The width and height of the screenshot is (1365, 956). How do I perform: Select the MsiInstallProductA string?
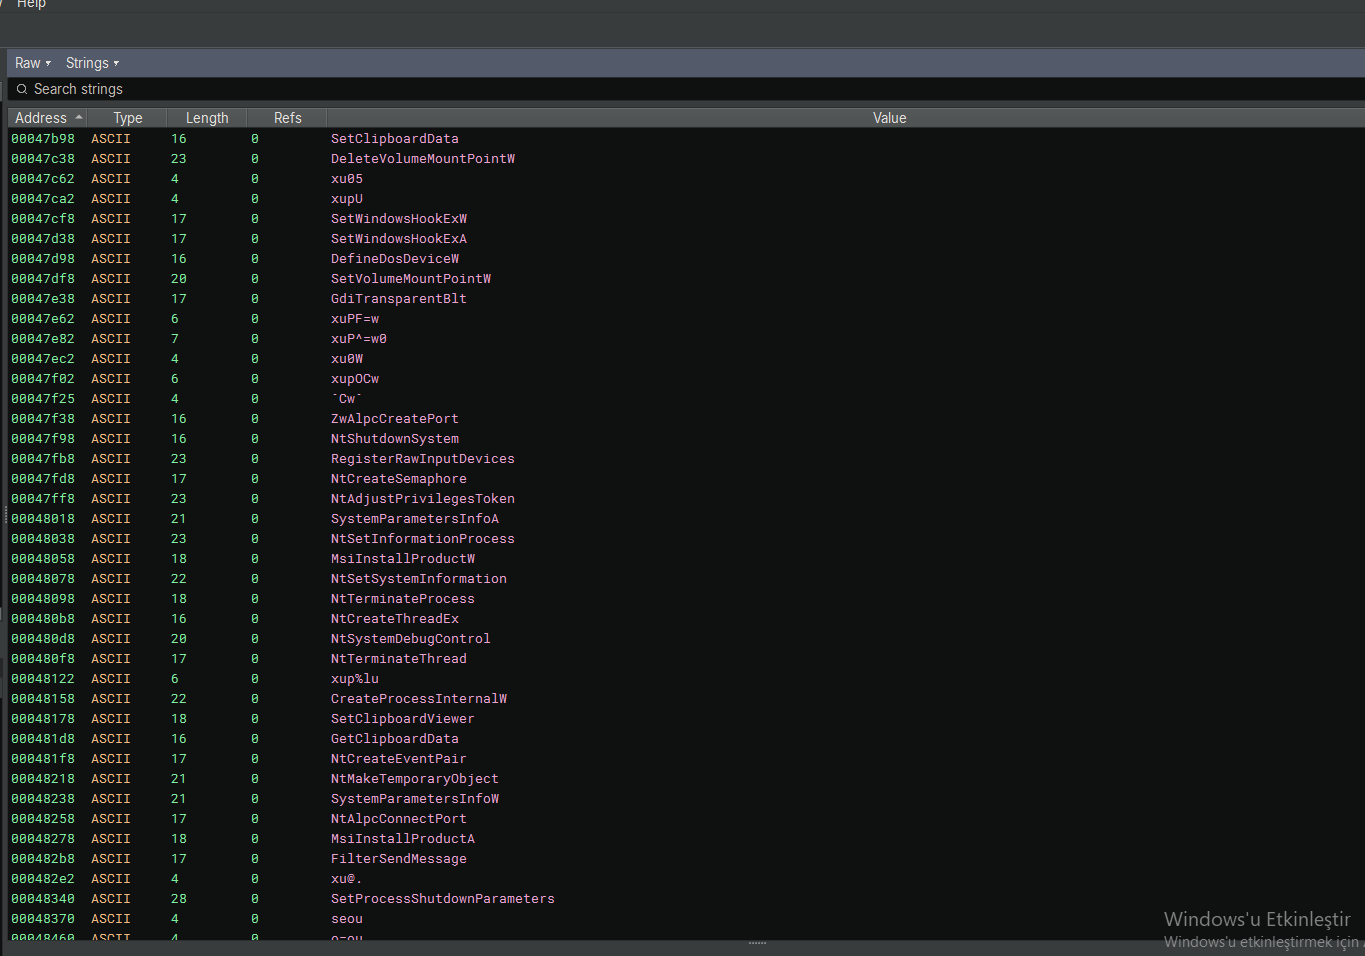(403, 839)
